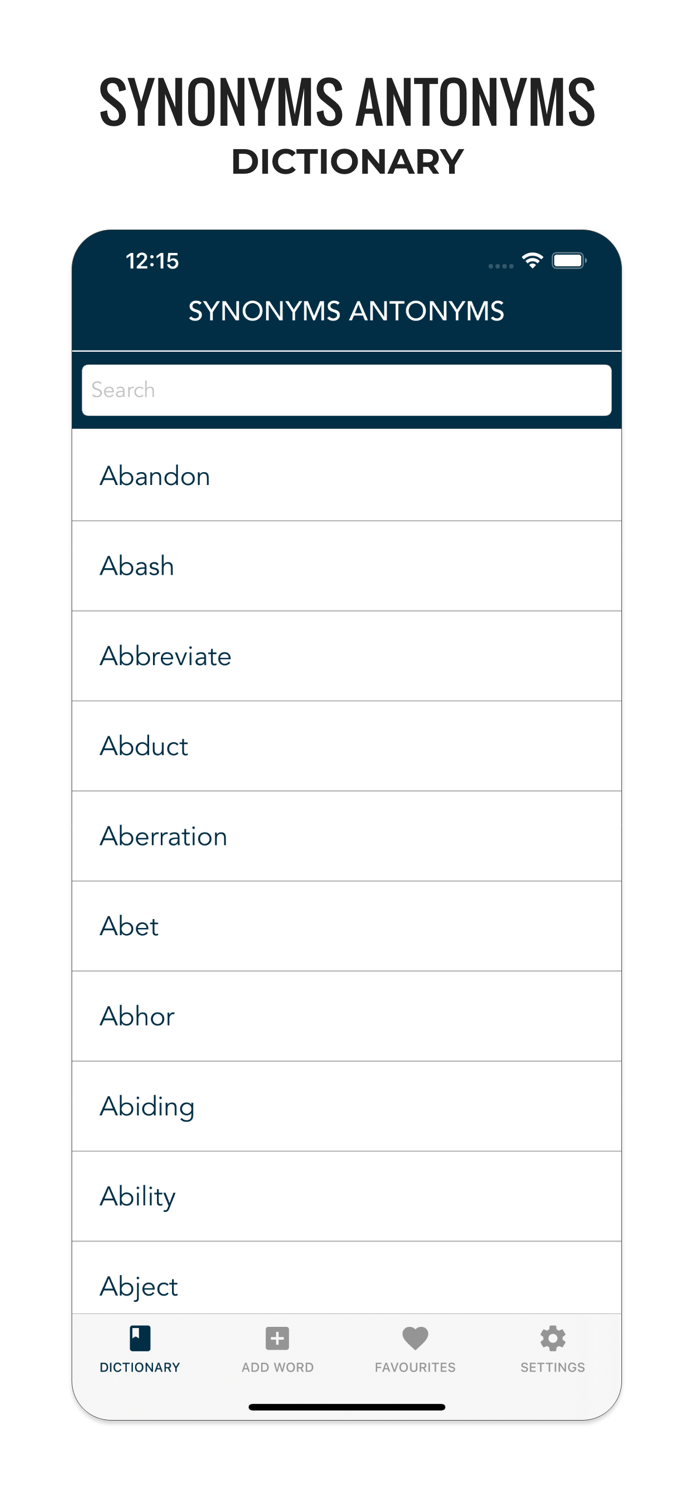This screenshot has width=693, height=1500.
Task: Open Settings using the gear icon
Action: [552, 1338]
